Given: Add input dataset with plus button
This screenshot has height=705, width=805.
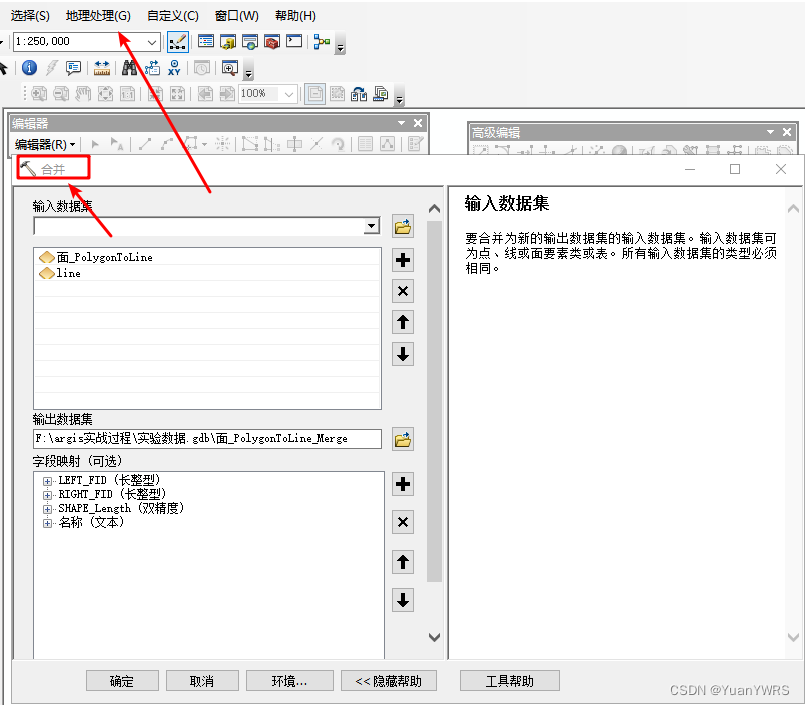Looking at the screenshot, I should tap(403, 260).
